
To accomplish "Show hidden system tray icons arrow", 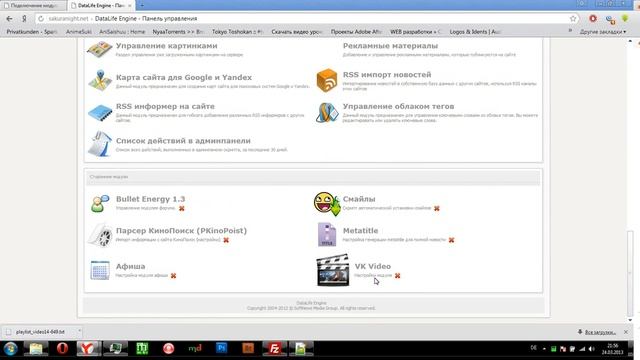I will (x=544, y=349).
